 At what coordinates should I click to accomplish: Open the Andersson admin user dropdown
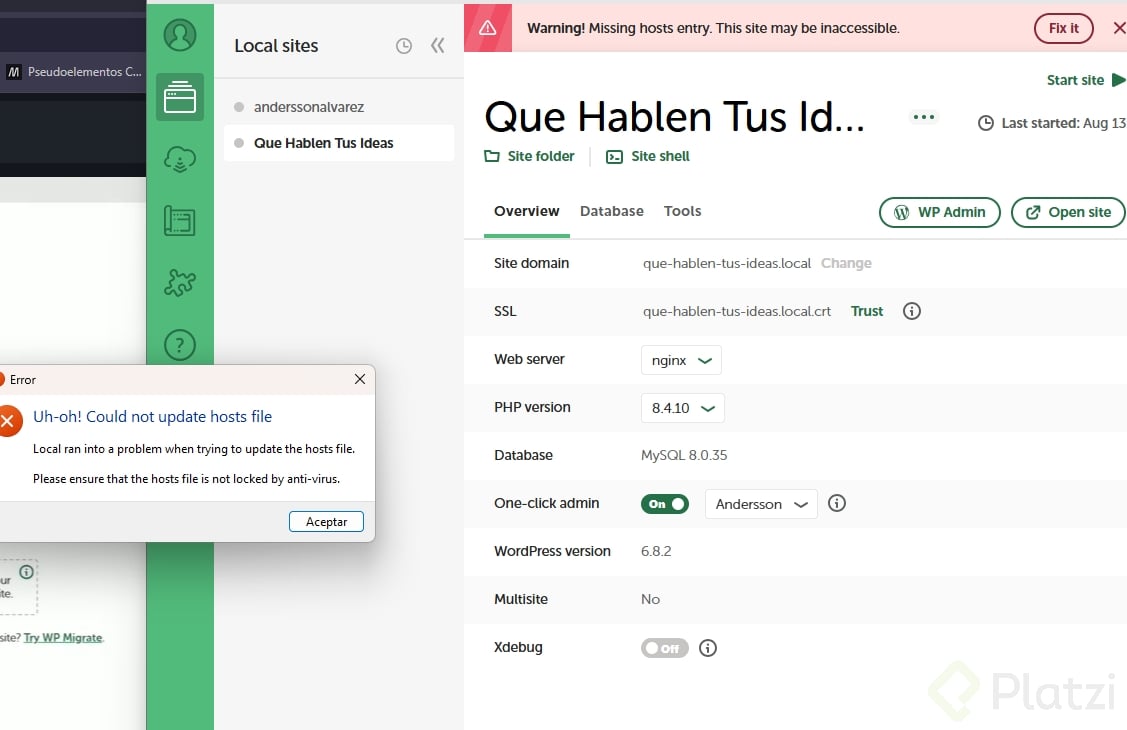761,504
